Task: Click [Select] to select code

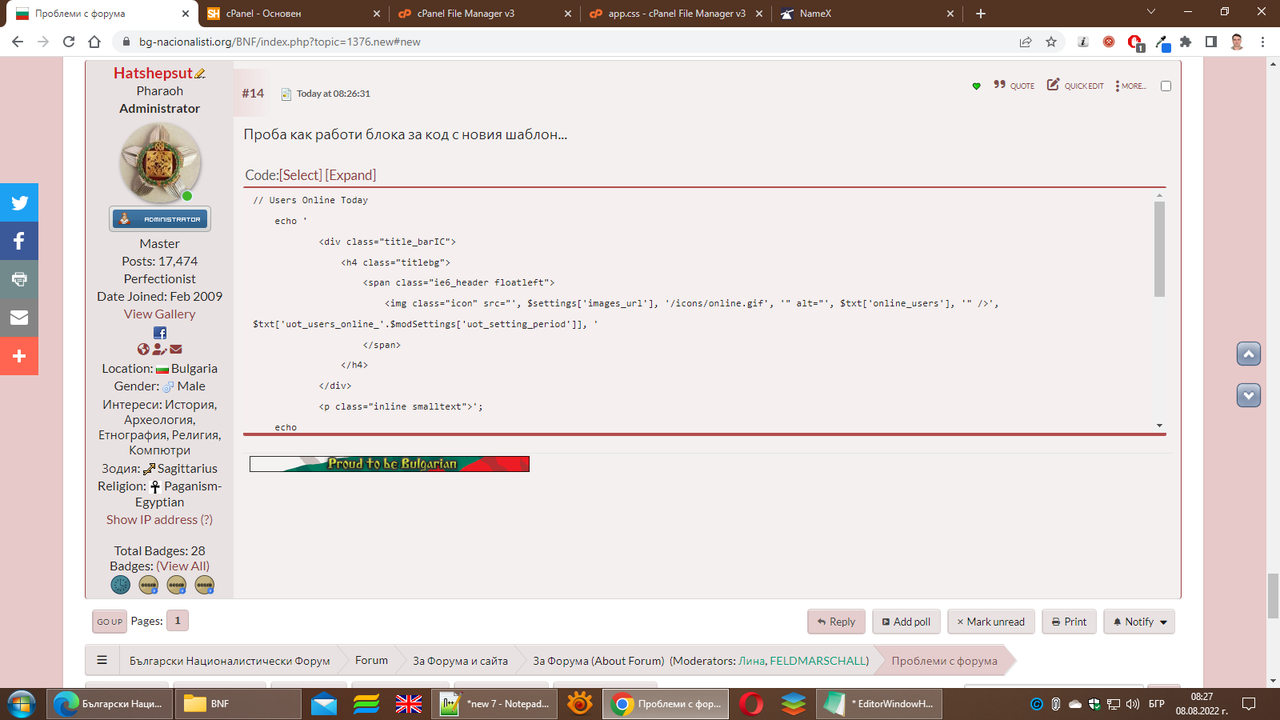Action: (x=300, y=175)
